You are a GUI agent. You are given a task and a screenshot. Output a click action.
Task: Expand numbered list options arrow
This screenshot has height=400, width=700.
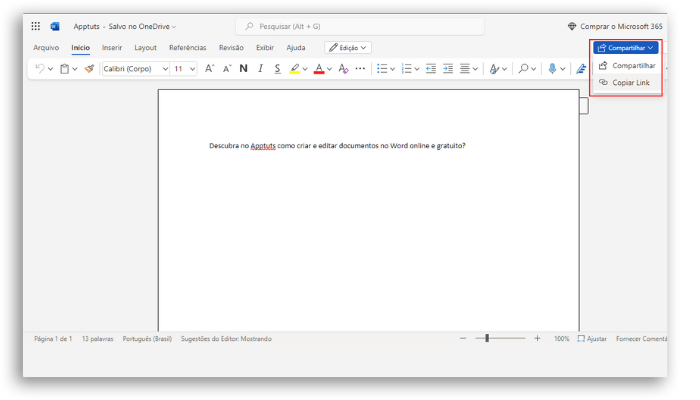coord(417,69)
